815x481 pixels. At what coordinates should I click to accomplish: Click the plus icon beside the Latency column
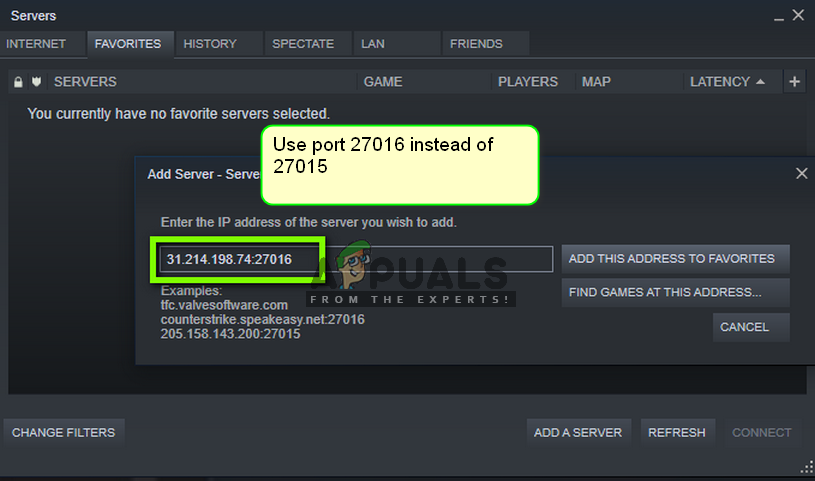(794, 82)
